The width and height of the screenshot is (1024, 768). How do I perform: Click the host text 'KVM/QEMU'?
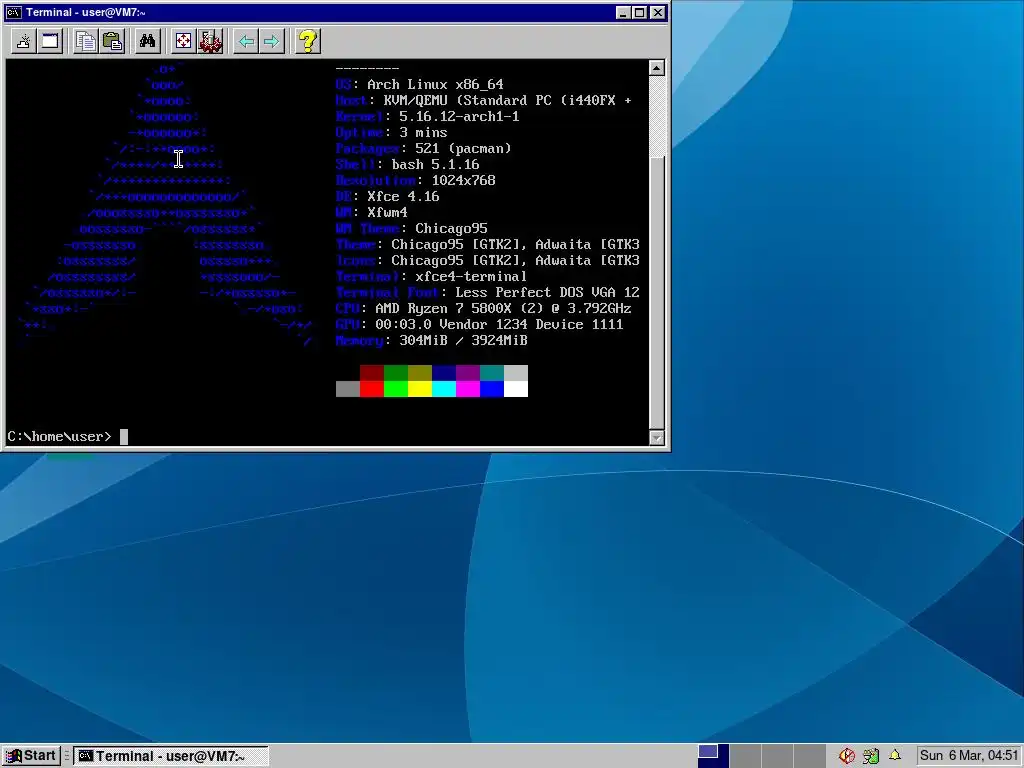[415, 101]
